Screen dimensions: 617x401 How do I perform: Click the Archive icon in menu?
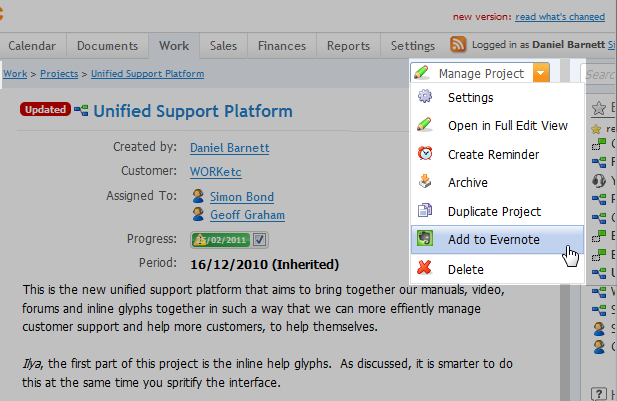[x=425, y=183]
